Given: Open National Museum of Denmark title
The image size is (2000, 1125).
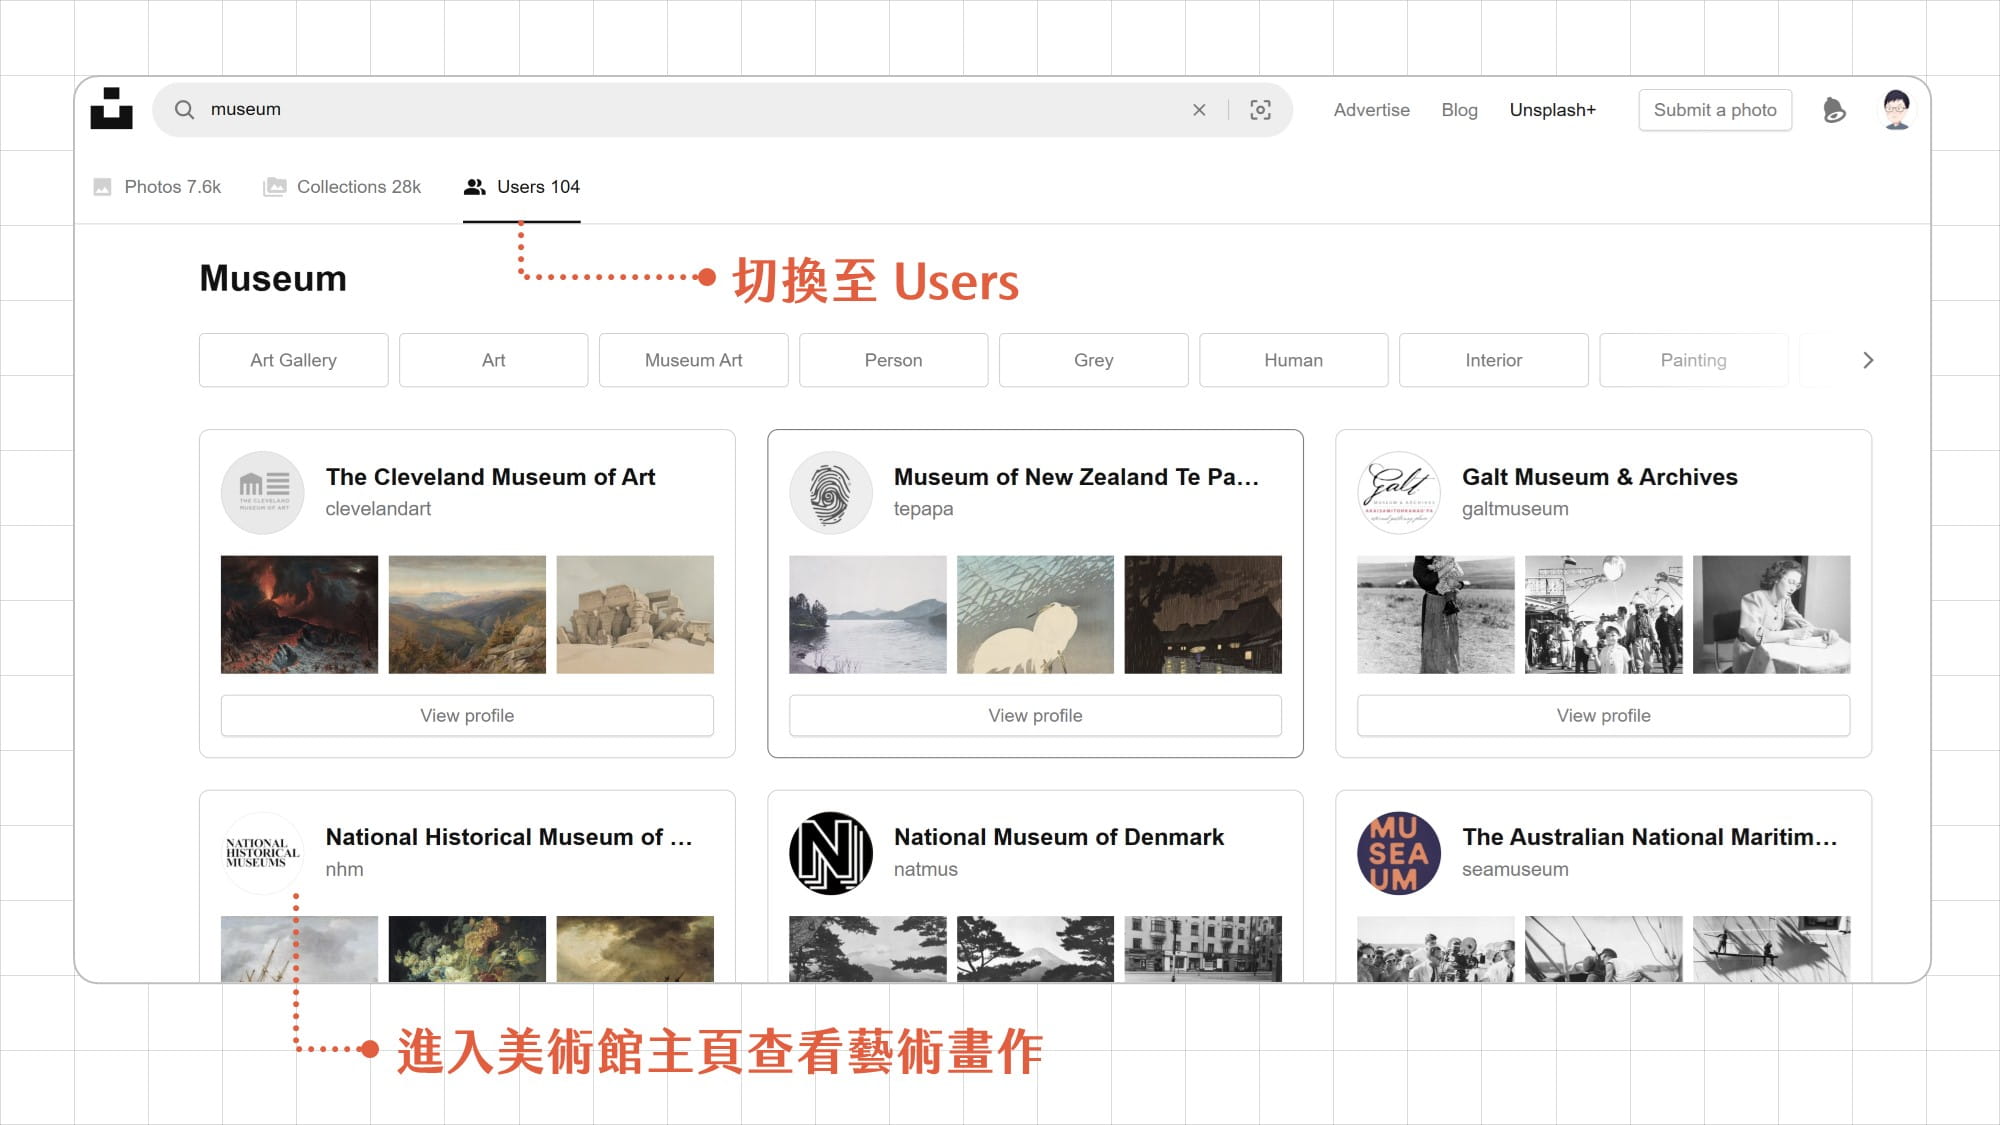Looking at the screenshot, I should (1058, 837).
